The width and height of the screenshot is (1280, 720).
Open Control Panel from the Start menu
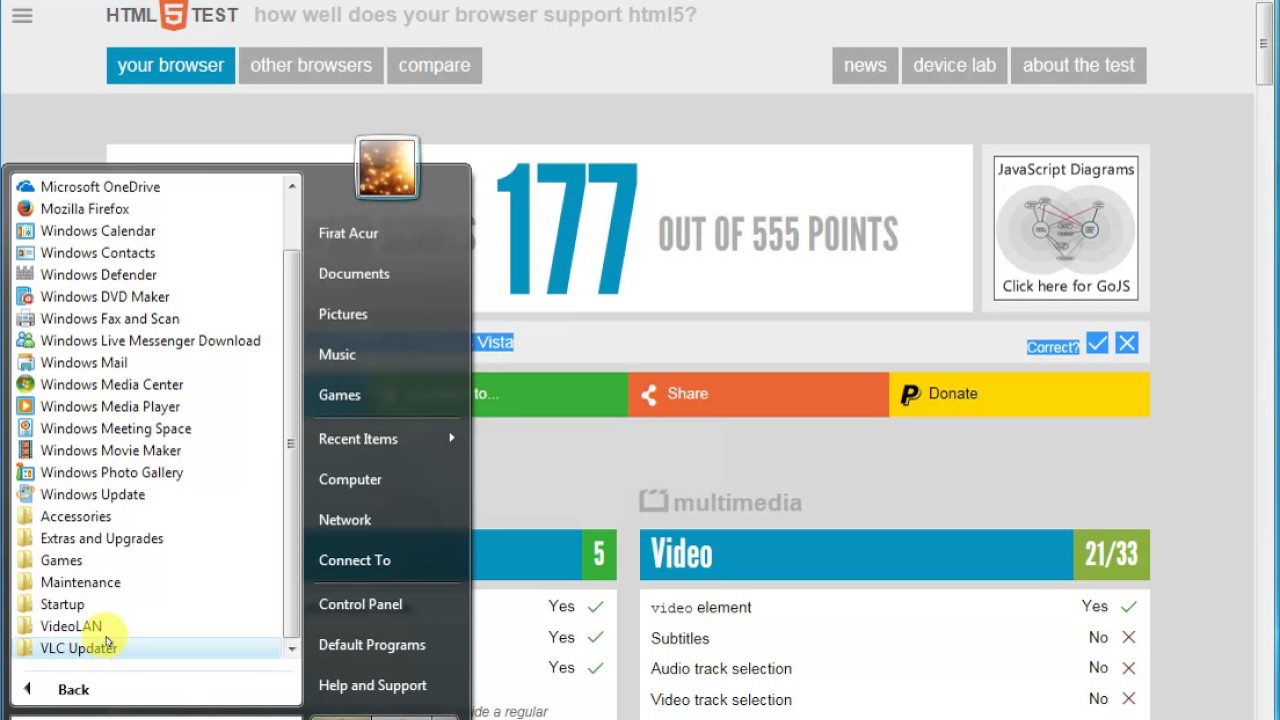point(360,604)
